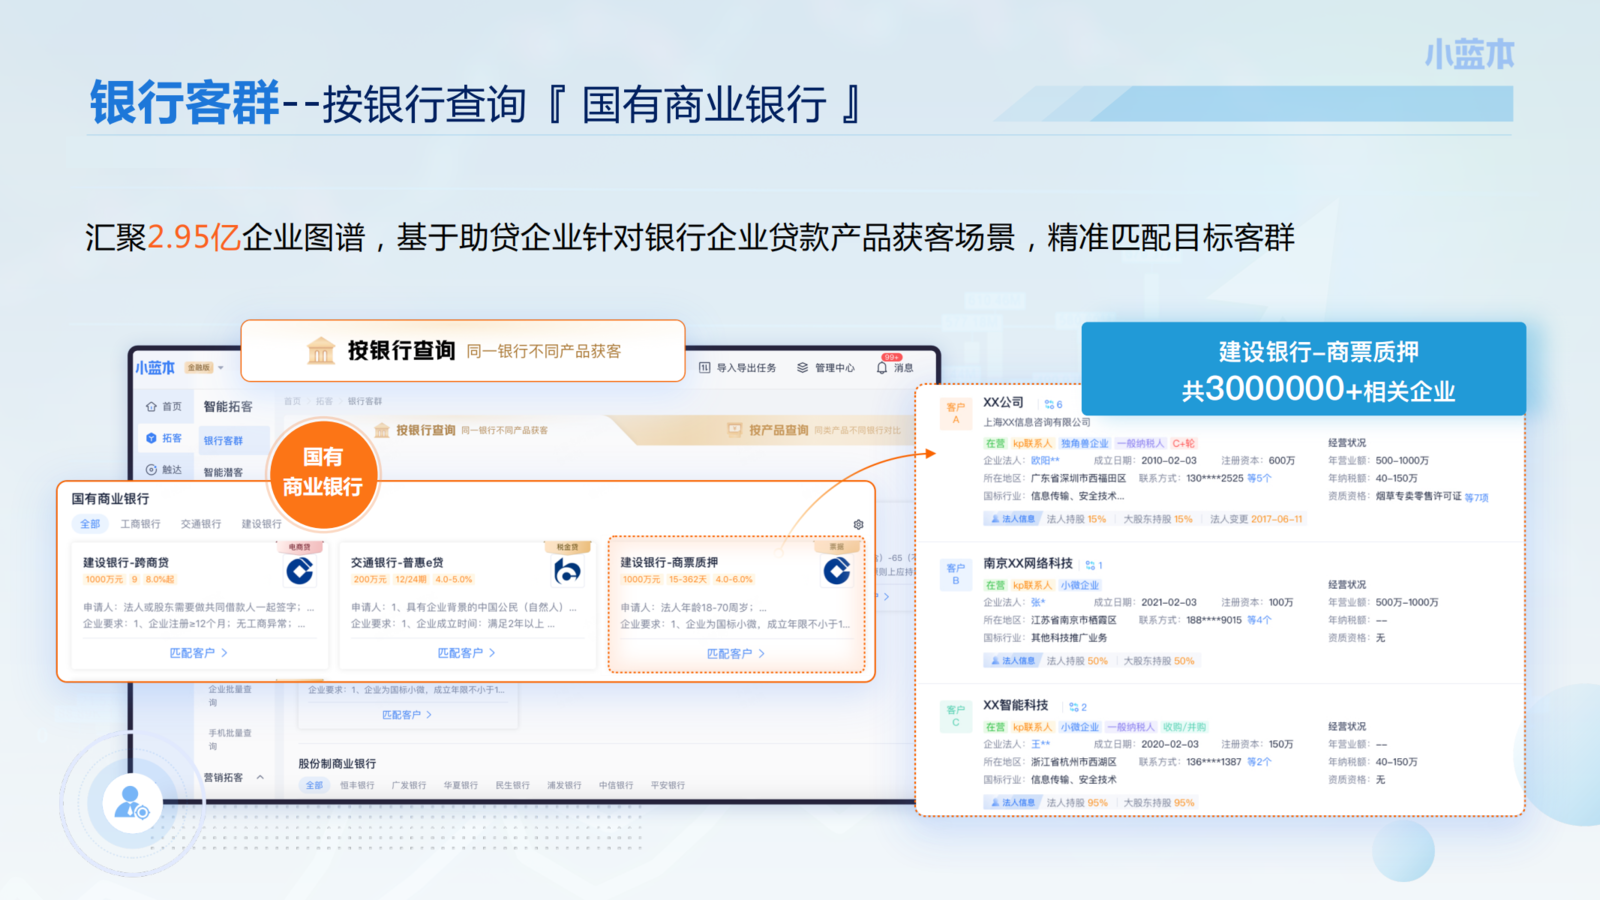Viewport: 1600px width, 900px height.
Task: Open 企业批量查询 sidebar item
Action: (230, 696)
